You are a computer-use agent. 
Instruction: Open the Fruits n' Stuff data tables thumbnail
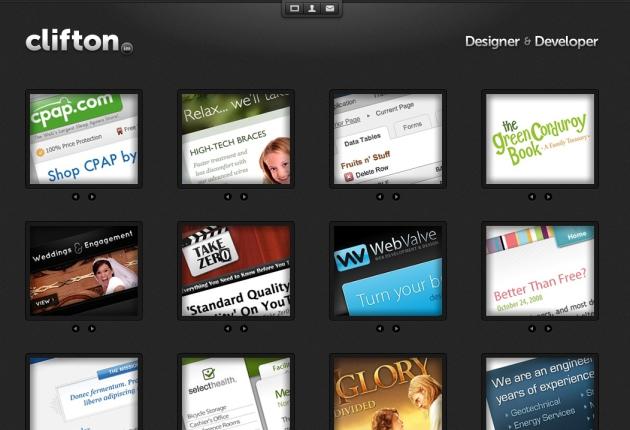[x=388, y=139]
